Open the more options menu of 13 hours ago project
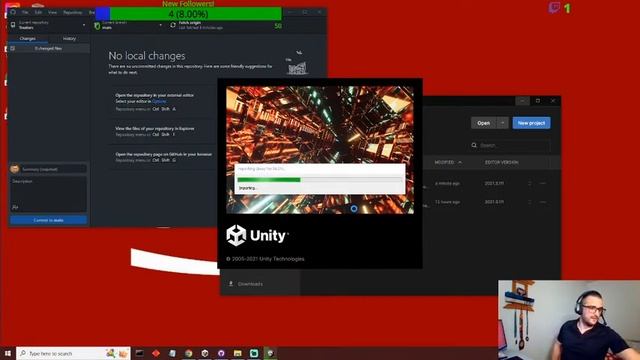This screenshot has height=360, width=640. point(543,202)
